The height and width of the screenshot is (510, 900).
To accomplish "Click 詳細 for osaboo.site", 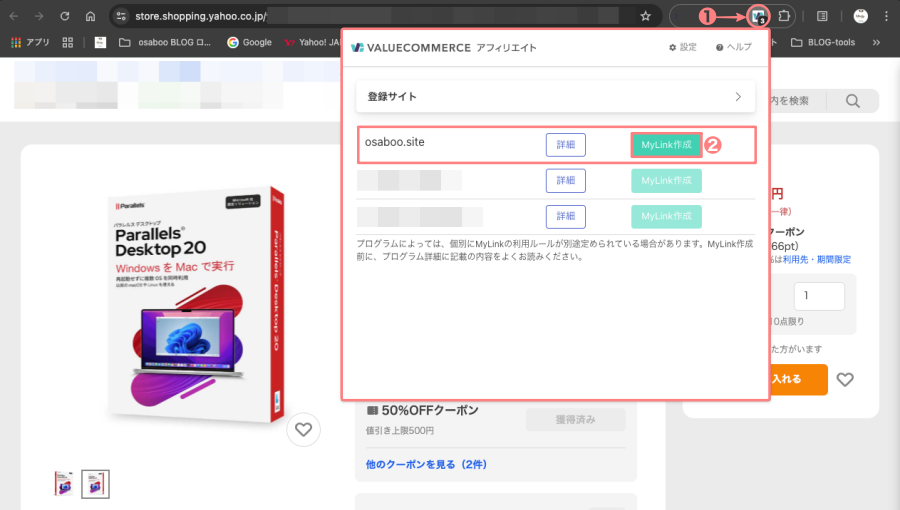I will (565, 145).
